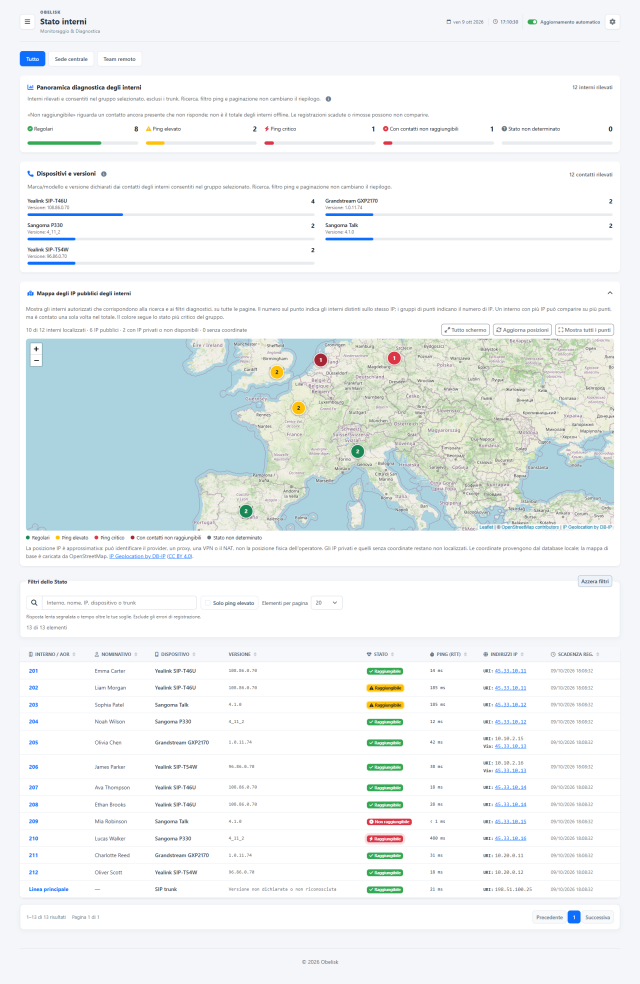The height and width of the screenshot is (984, 640).
Task: Open settings via the gear icon
Action: click(x=612, y=22)
